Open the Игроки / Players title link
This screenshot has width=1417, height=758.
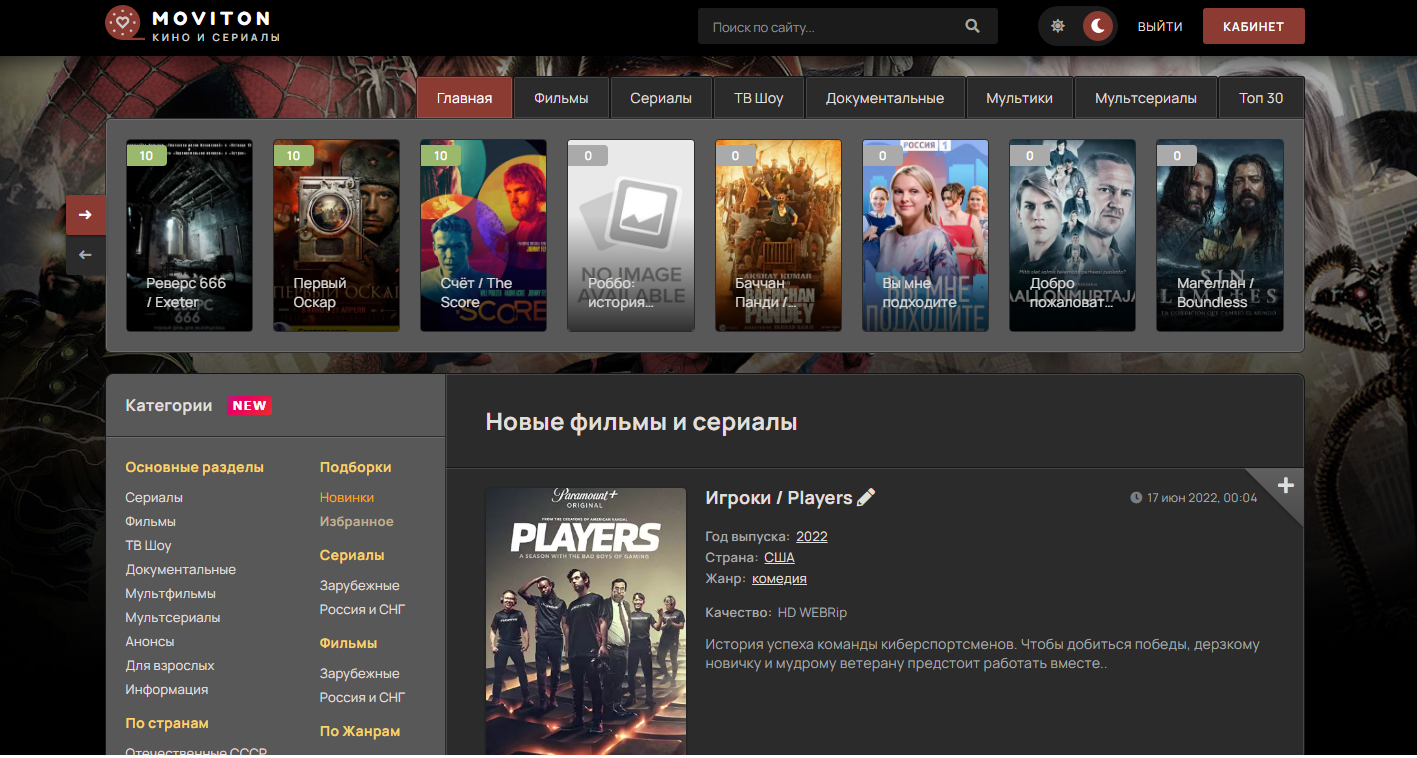(x=779, y=498)
